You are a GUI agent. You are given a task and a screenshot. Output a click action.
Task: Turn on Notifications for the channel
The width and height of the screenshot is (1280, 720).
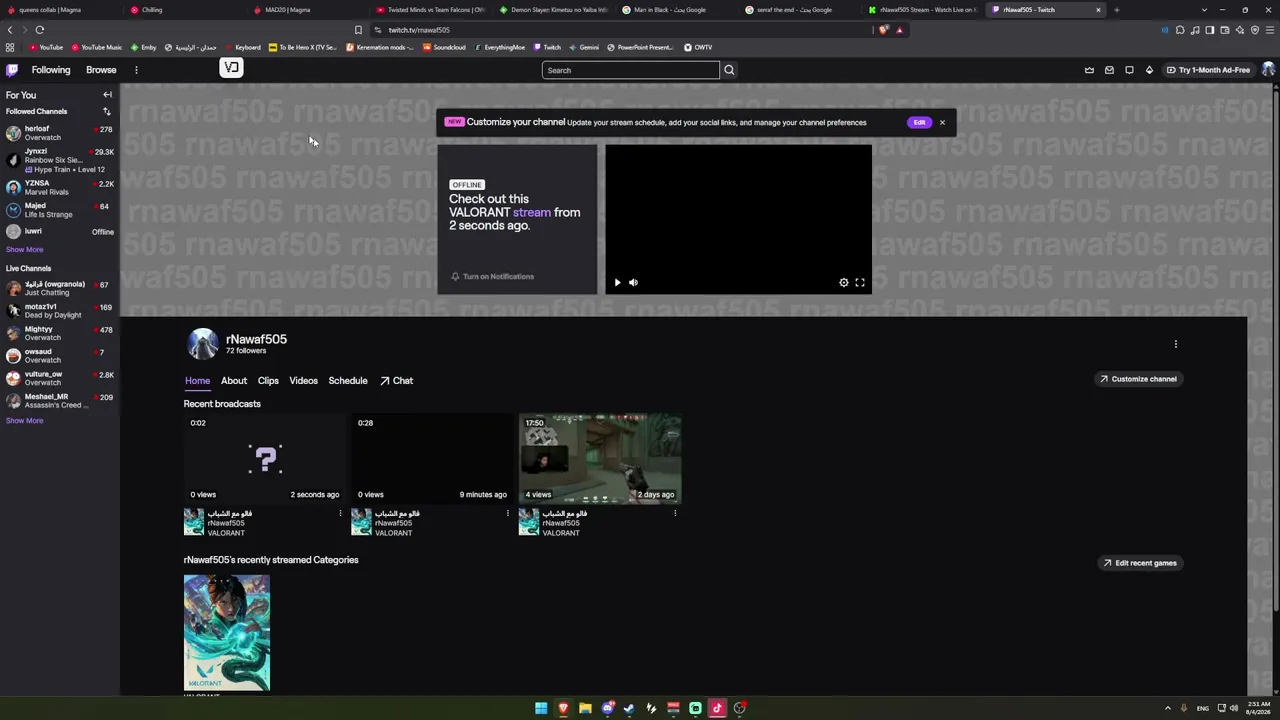pyautogui.click(x=492, y=276)
